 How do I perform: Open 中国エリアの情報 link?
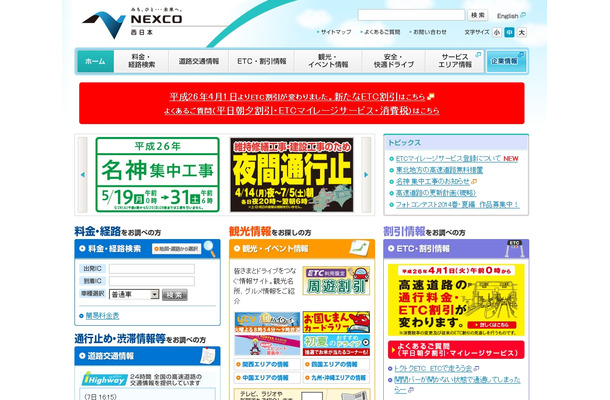(x=265, y=378)
